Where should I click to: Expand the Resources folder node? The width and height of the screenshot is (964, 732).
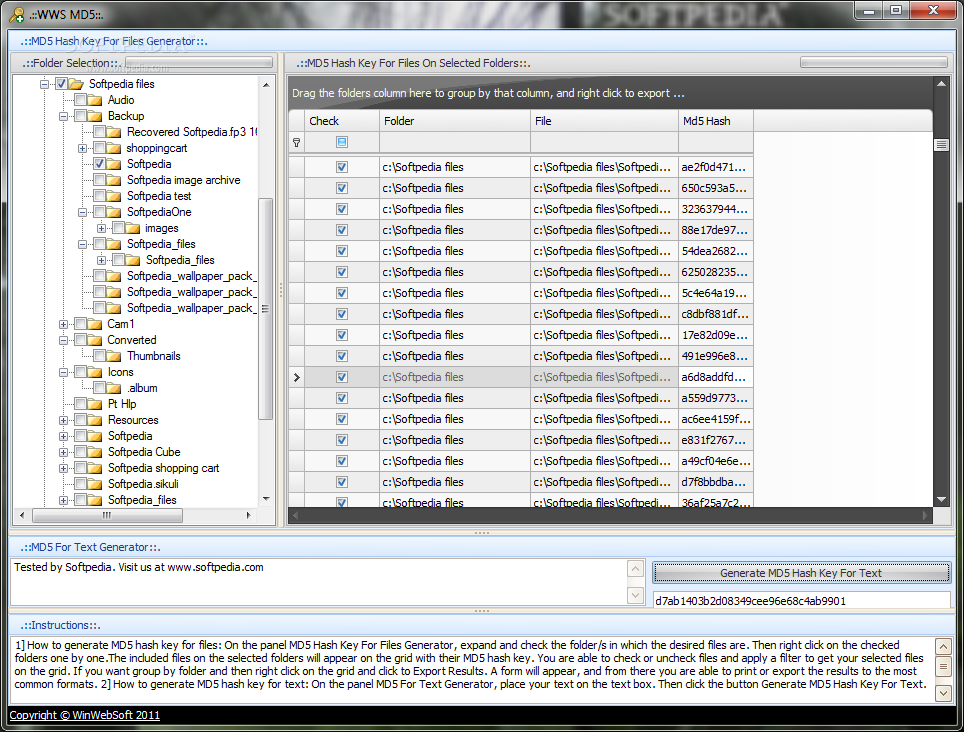coord(63,420)
